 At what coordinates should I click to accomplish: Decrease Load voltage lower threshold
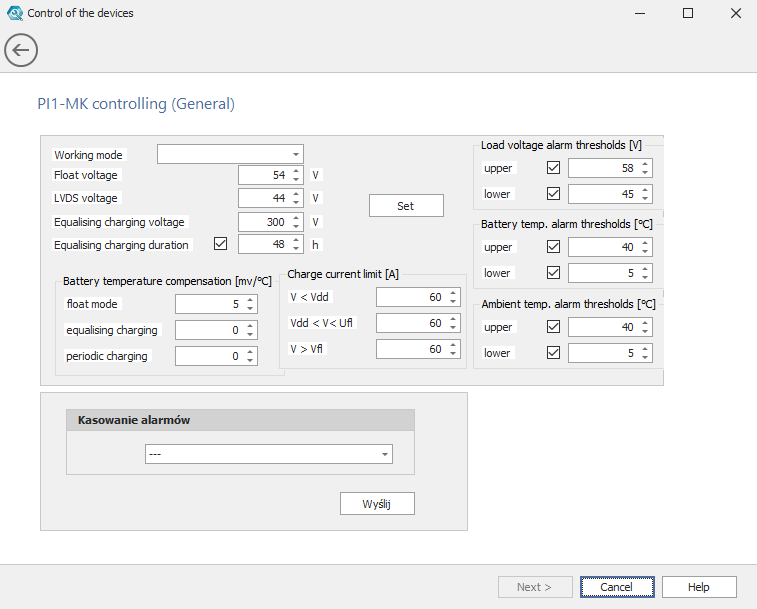(x=645, y=199)
